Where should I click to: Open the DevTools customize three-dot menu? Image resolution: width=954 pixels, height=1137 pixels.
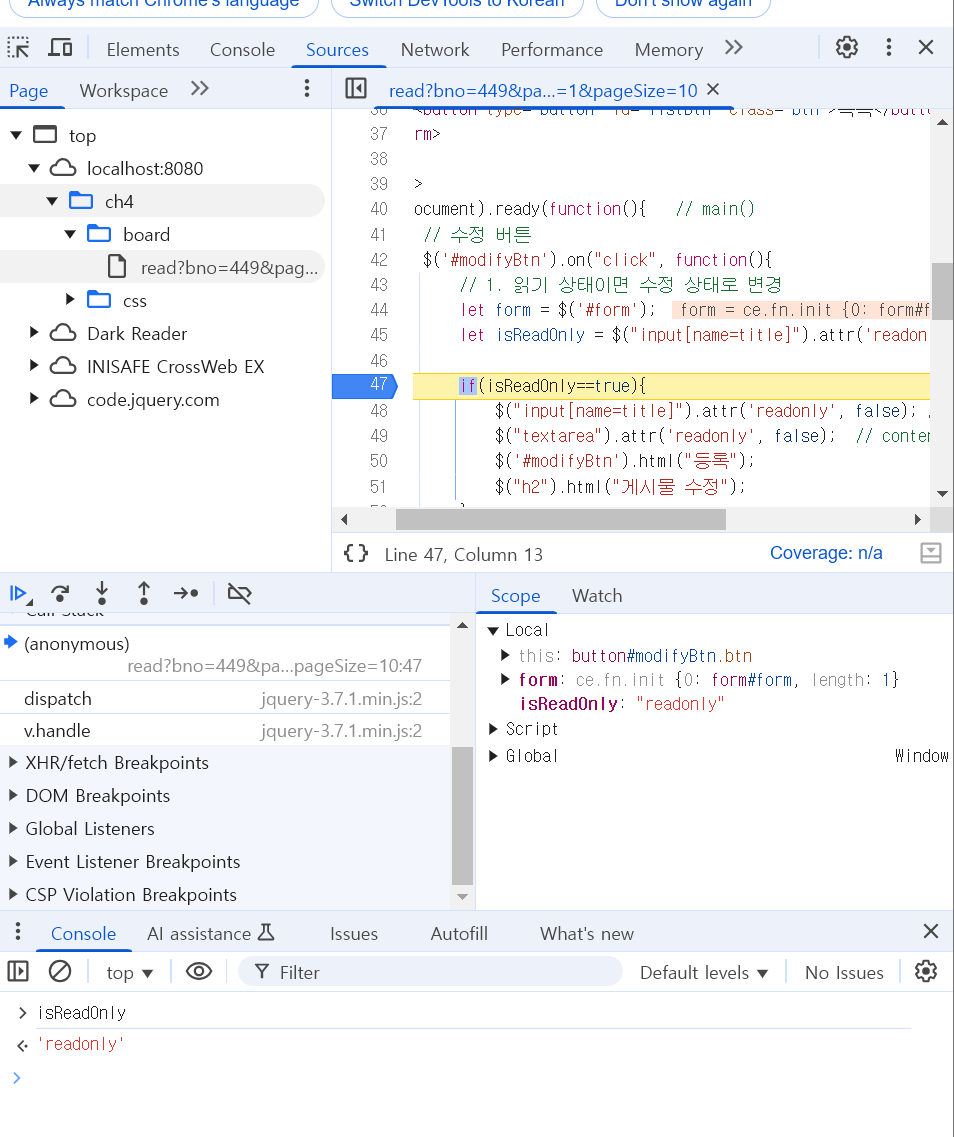(889, 48)
